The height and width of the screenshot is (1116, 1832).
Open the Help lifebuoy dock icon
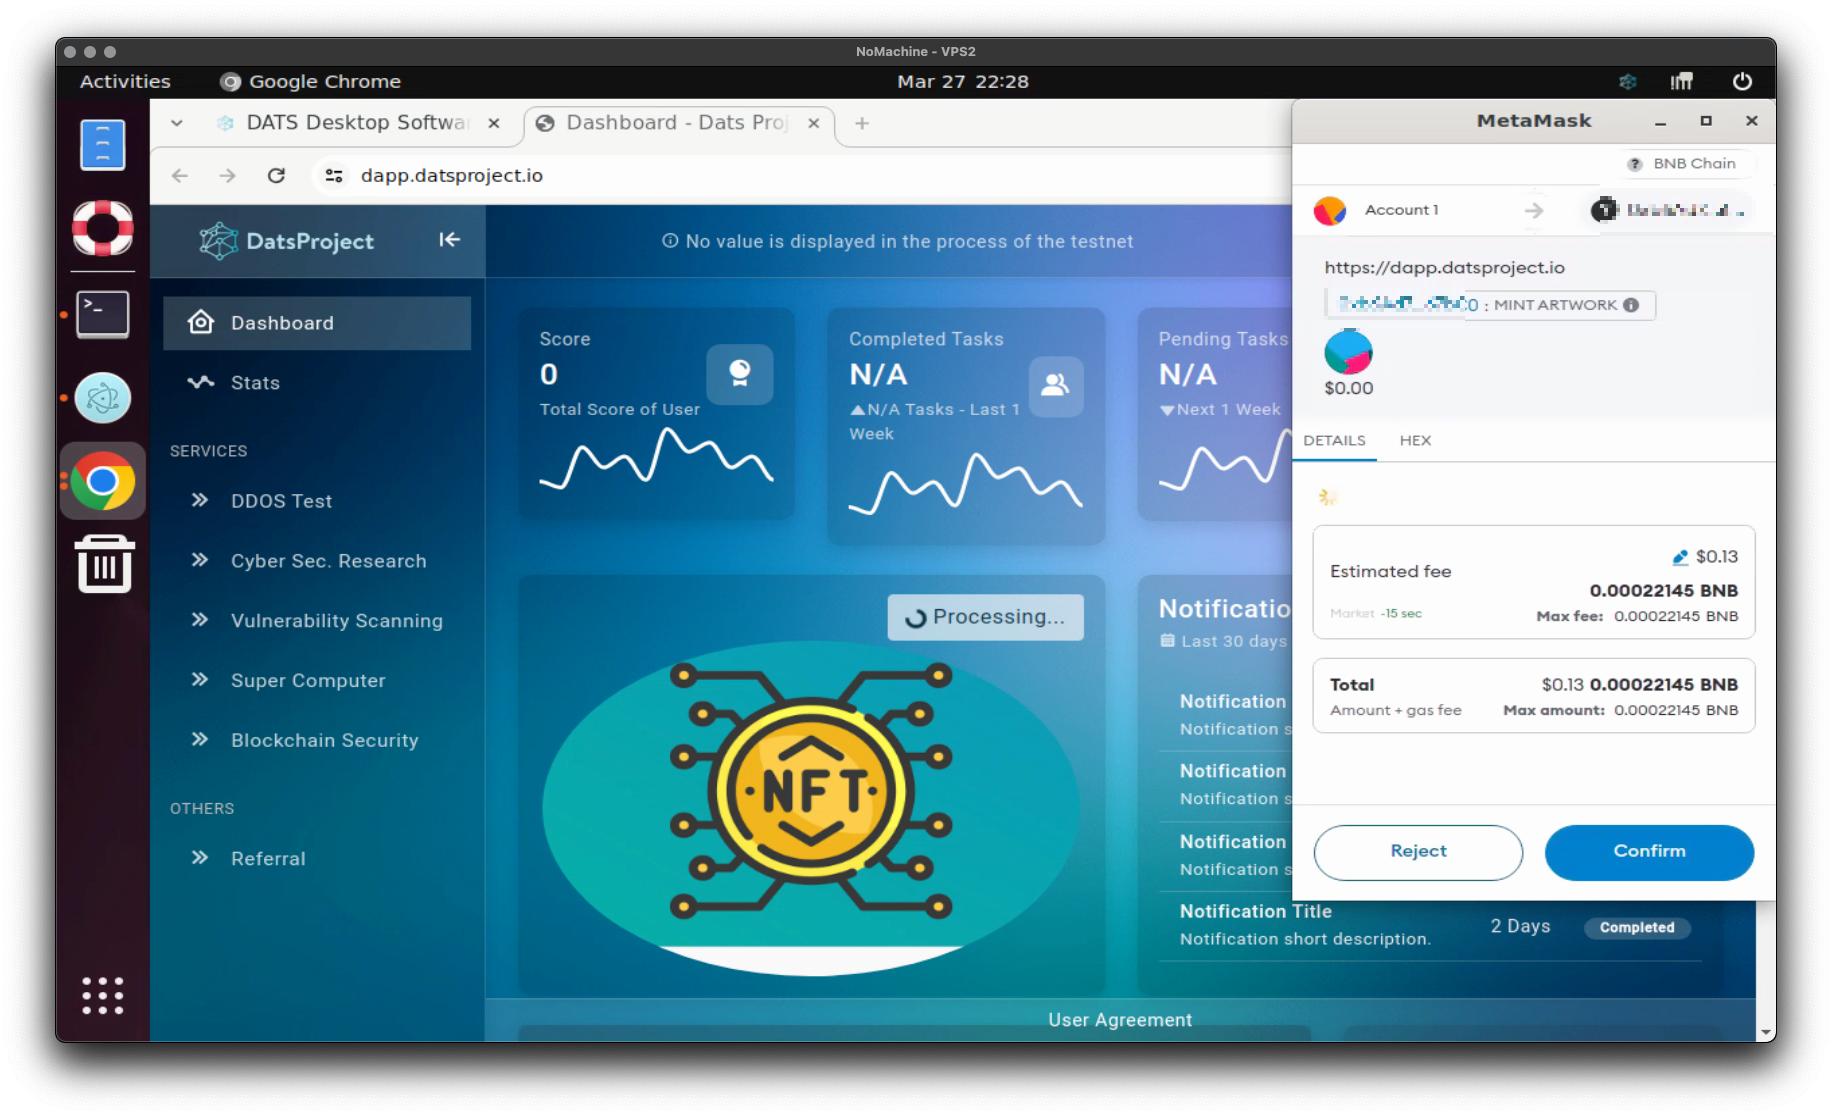click(x=102, y=228)
